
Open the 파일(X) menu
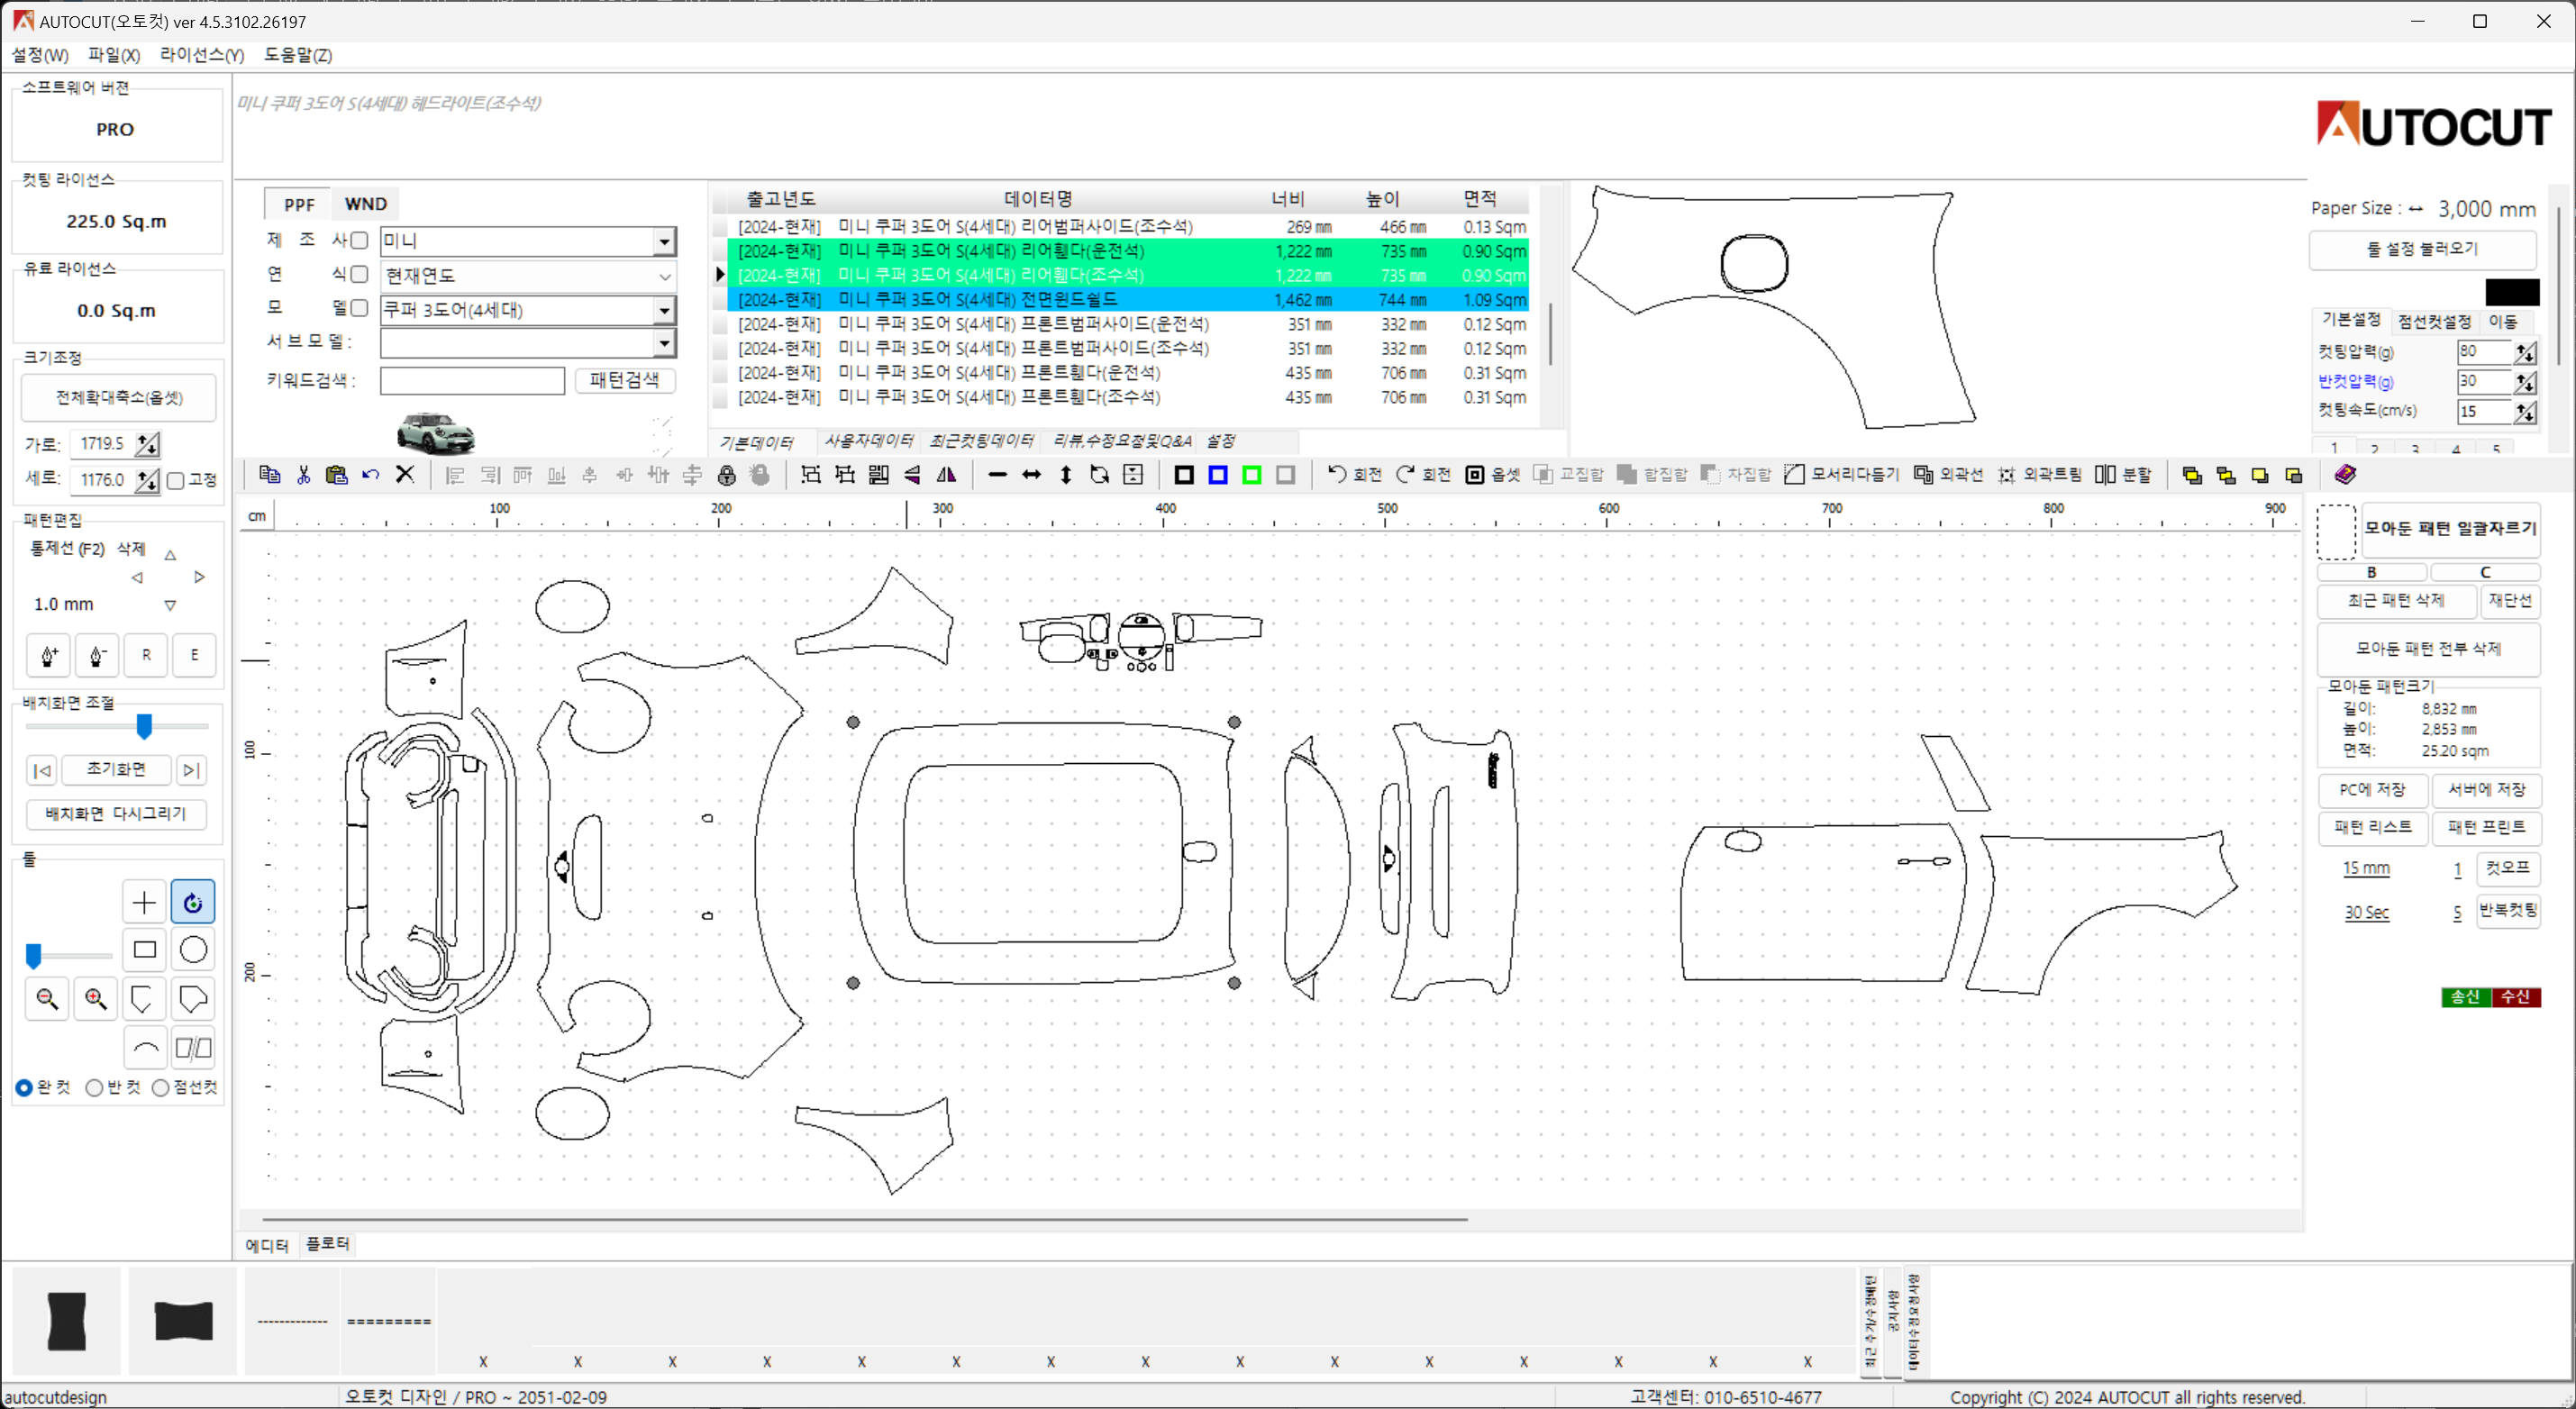coord(114,55)
